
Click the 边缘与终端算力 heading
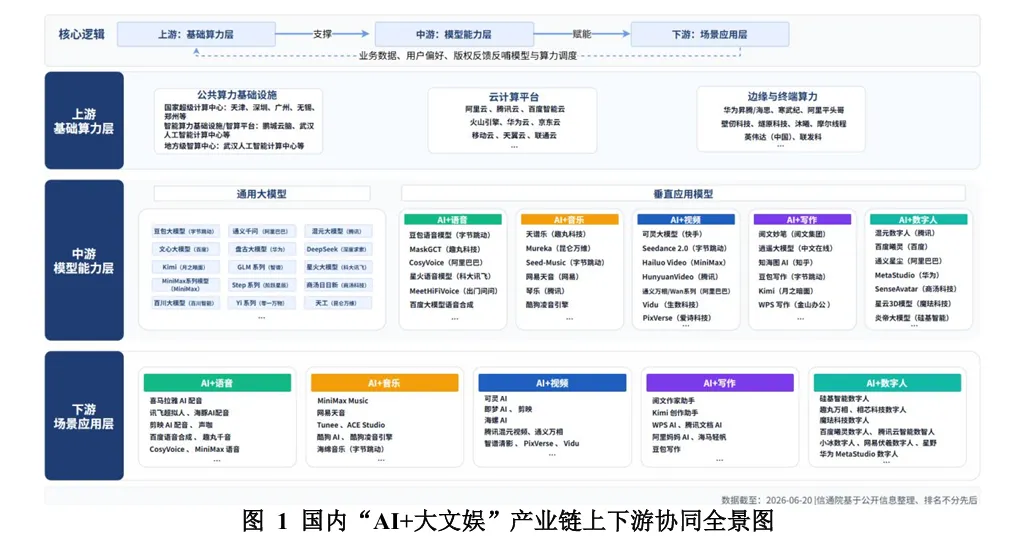click(x=782, y=96)
